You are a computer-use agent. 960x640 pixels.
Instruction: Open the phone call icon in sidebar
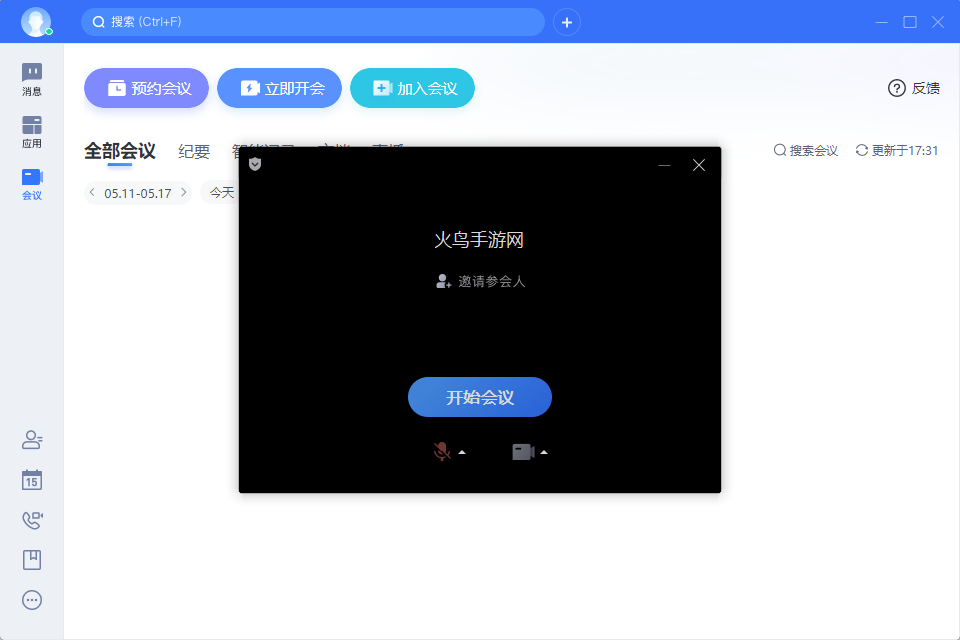coord(32,520)
